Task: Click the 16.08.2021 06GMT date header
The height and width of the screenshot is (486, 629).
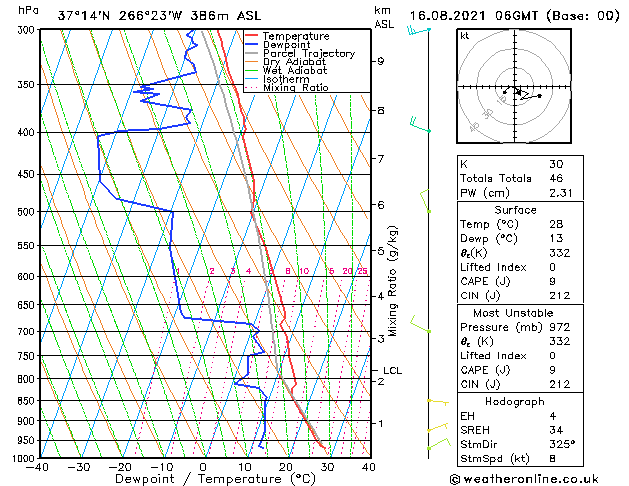Action: (474, 16)
